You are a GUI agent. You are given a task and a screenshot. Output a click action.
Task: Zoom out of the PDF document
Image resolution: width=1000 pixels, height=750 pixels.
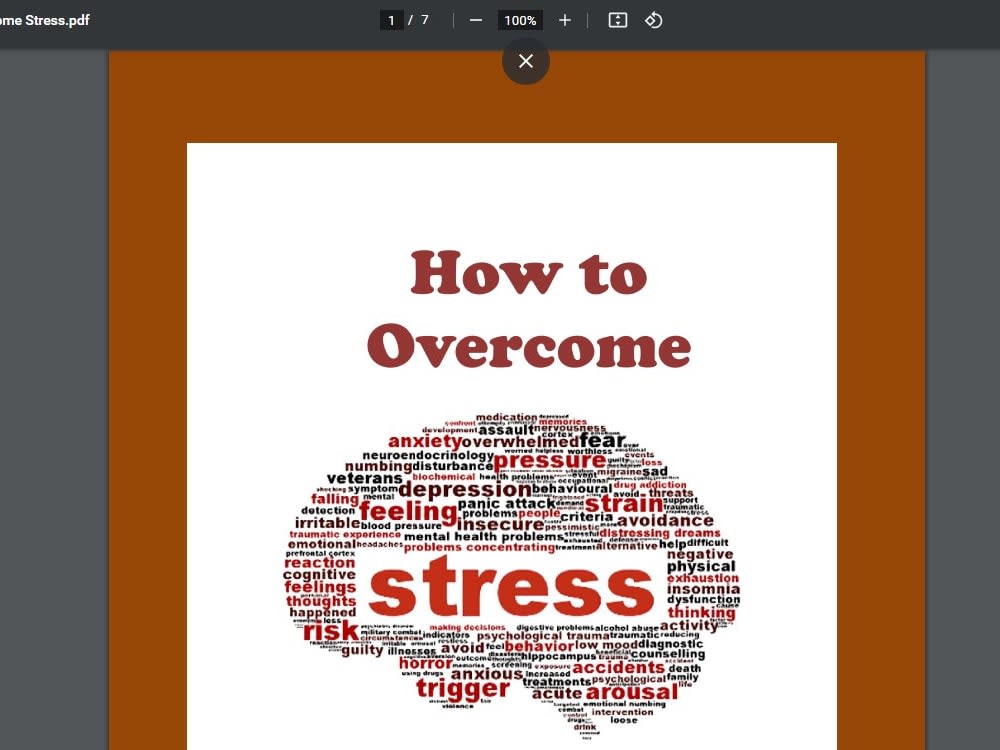coord(476,20)
